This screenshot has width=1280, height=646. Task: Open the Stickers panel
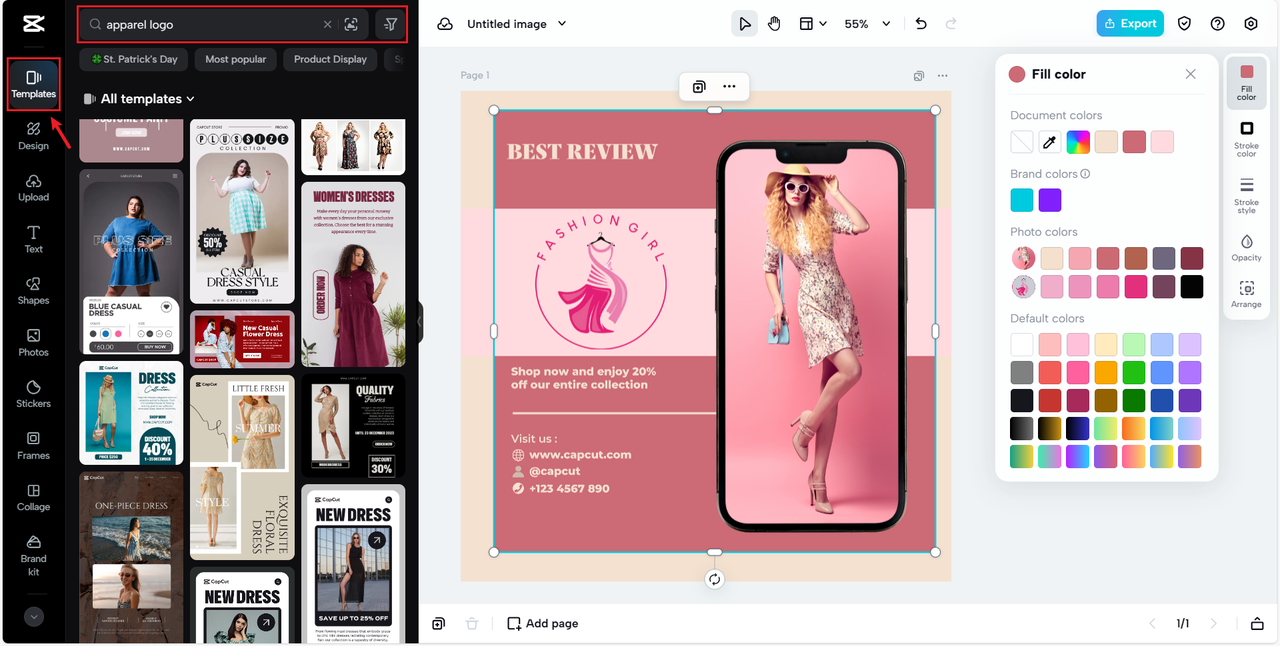pyautogui.click(x=33, y=395)
